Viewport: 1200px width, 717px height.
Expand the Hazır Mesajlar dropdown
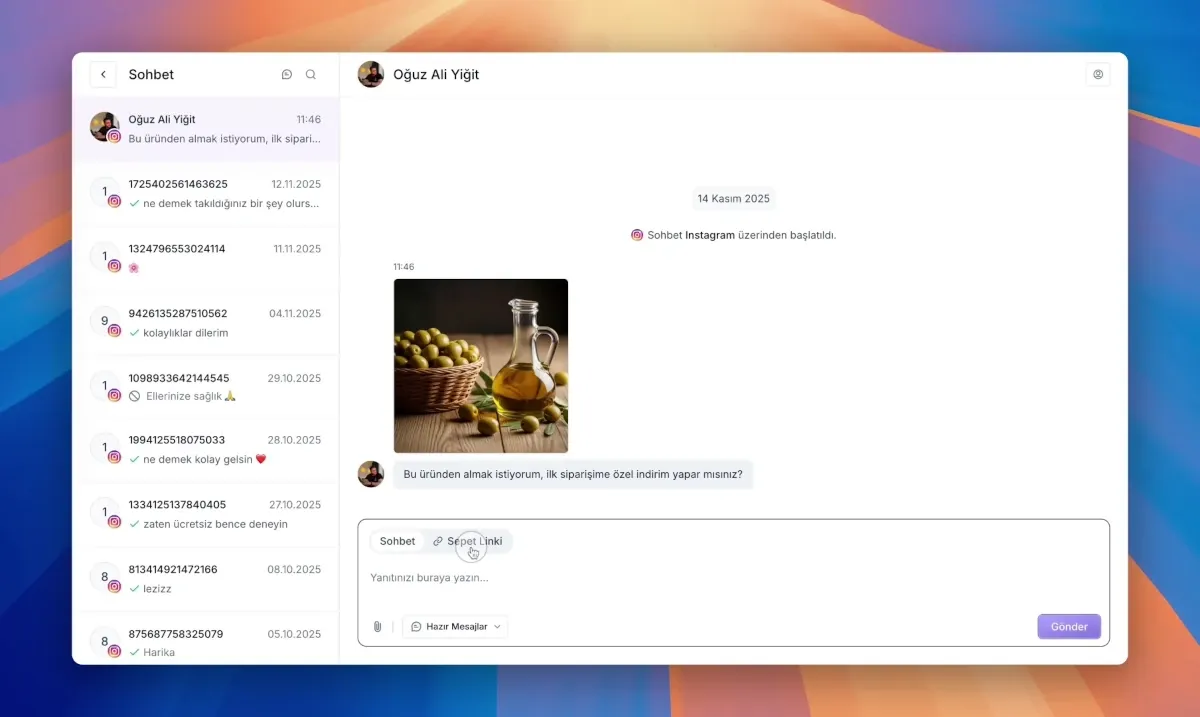(x=455, y=626)
